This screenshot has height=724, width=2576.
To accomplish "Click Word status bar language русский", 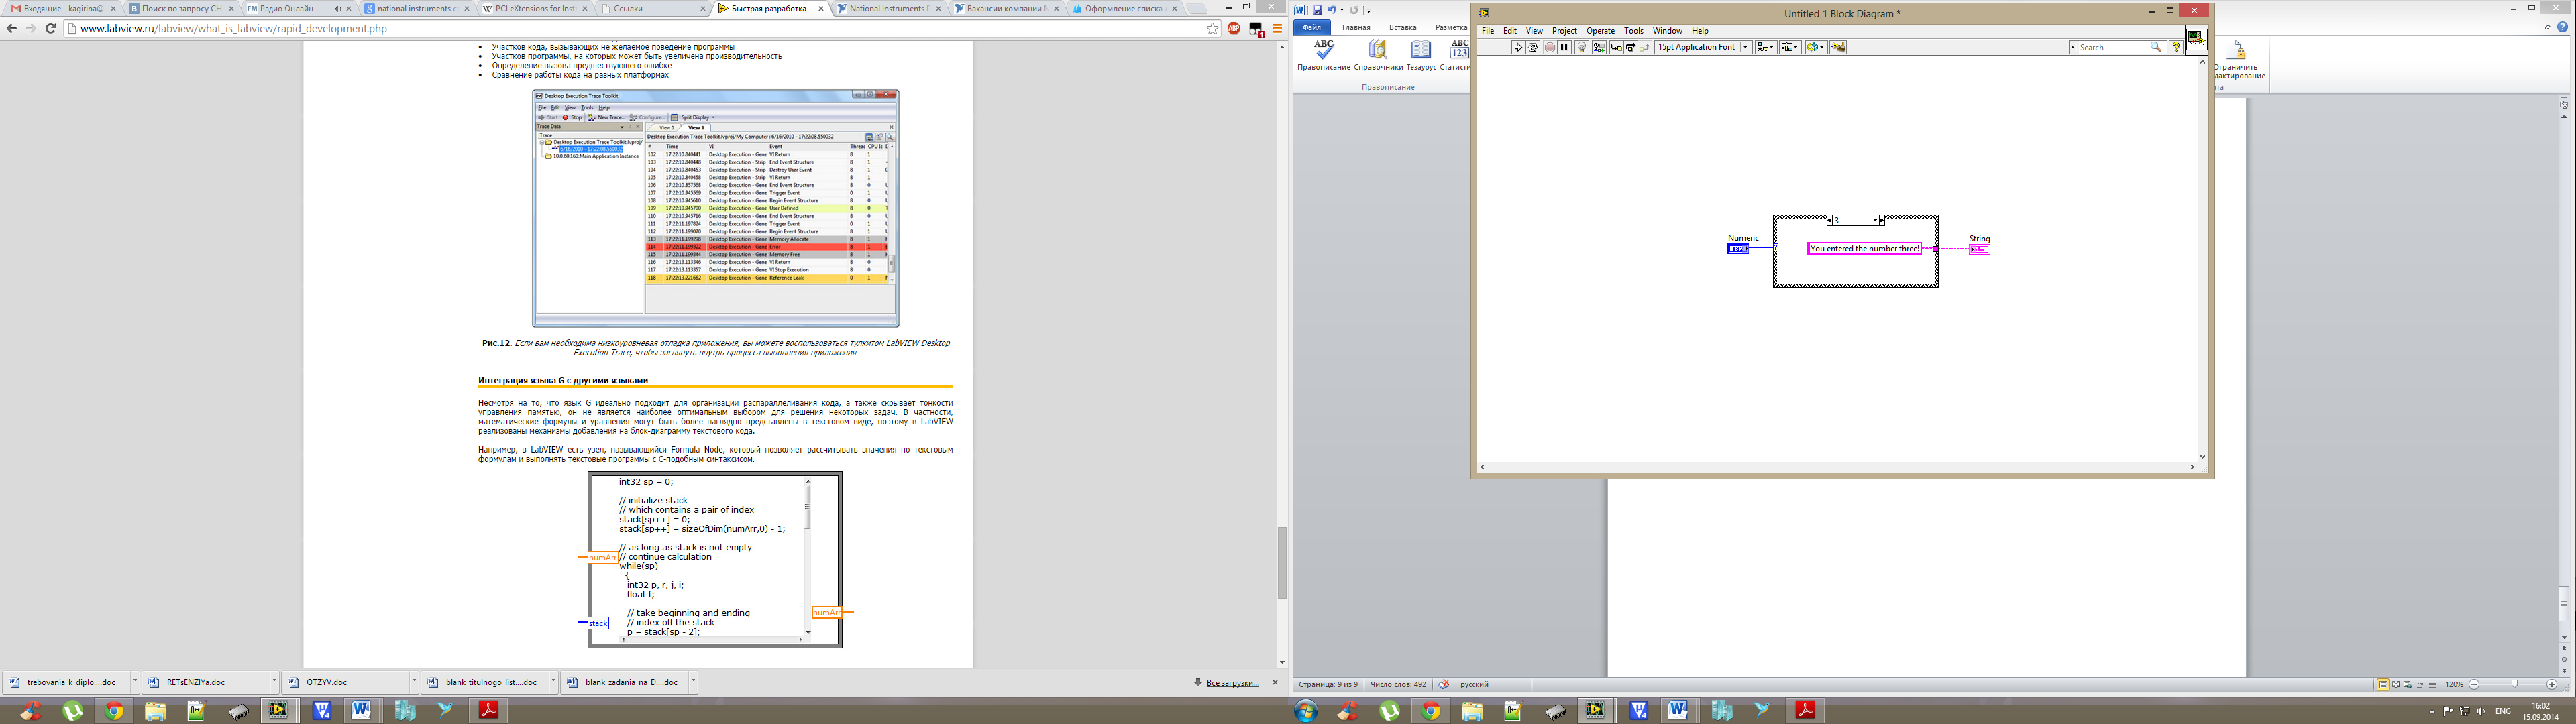I will click(x=1474, y=684).
